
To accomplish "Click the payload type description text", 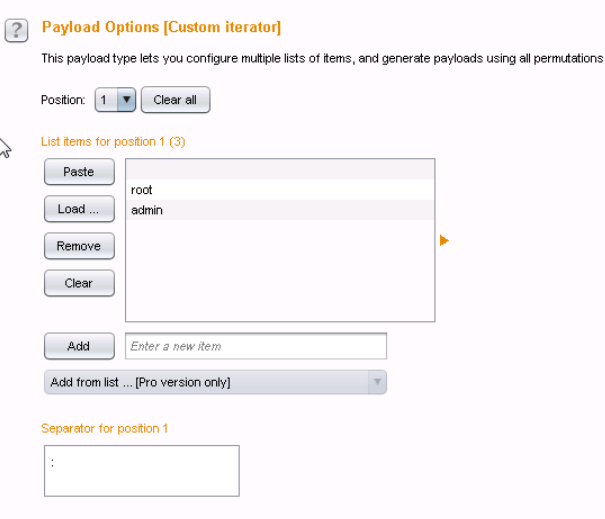I will [321, 59].
